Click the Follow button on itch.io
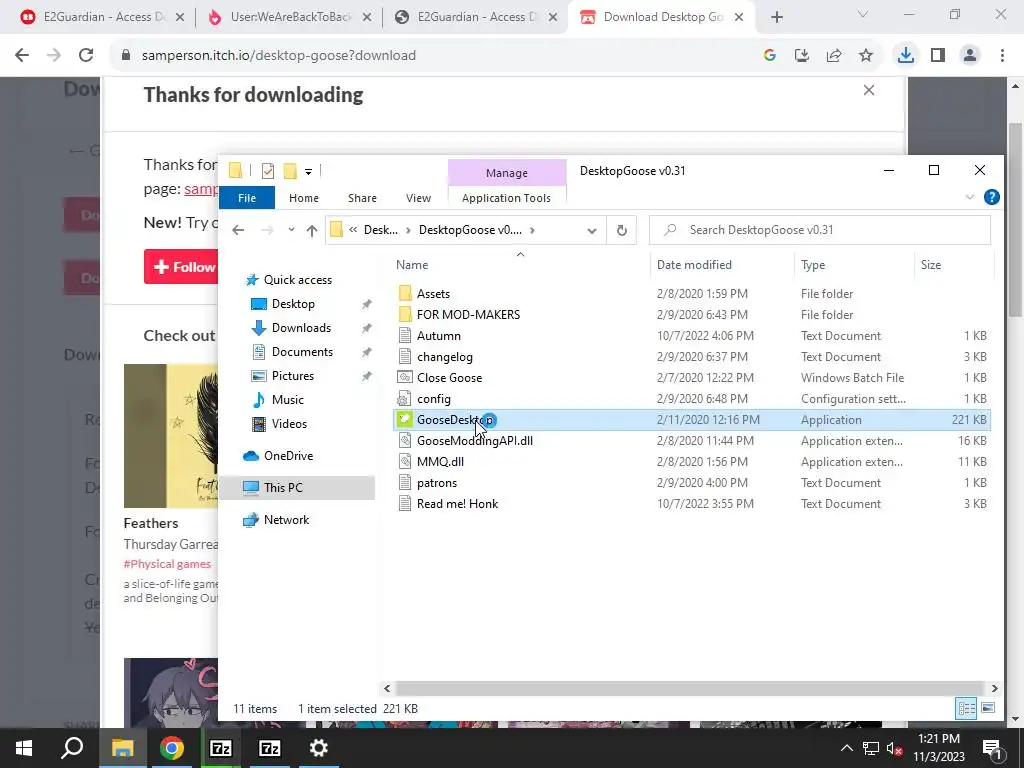The height and width of the screenshot is (768, 1024). pyautogui.click(x=183, y=266)
